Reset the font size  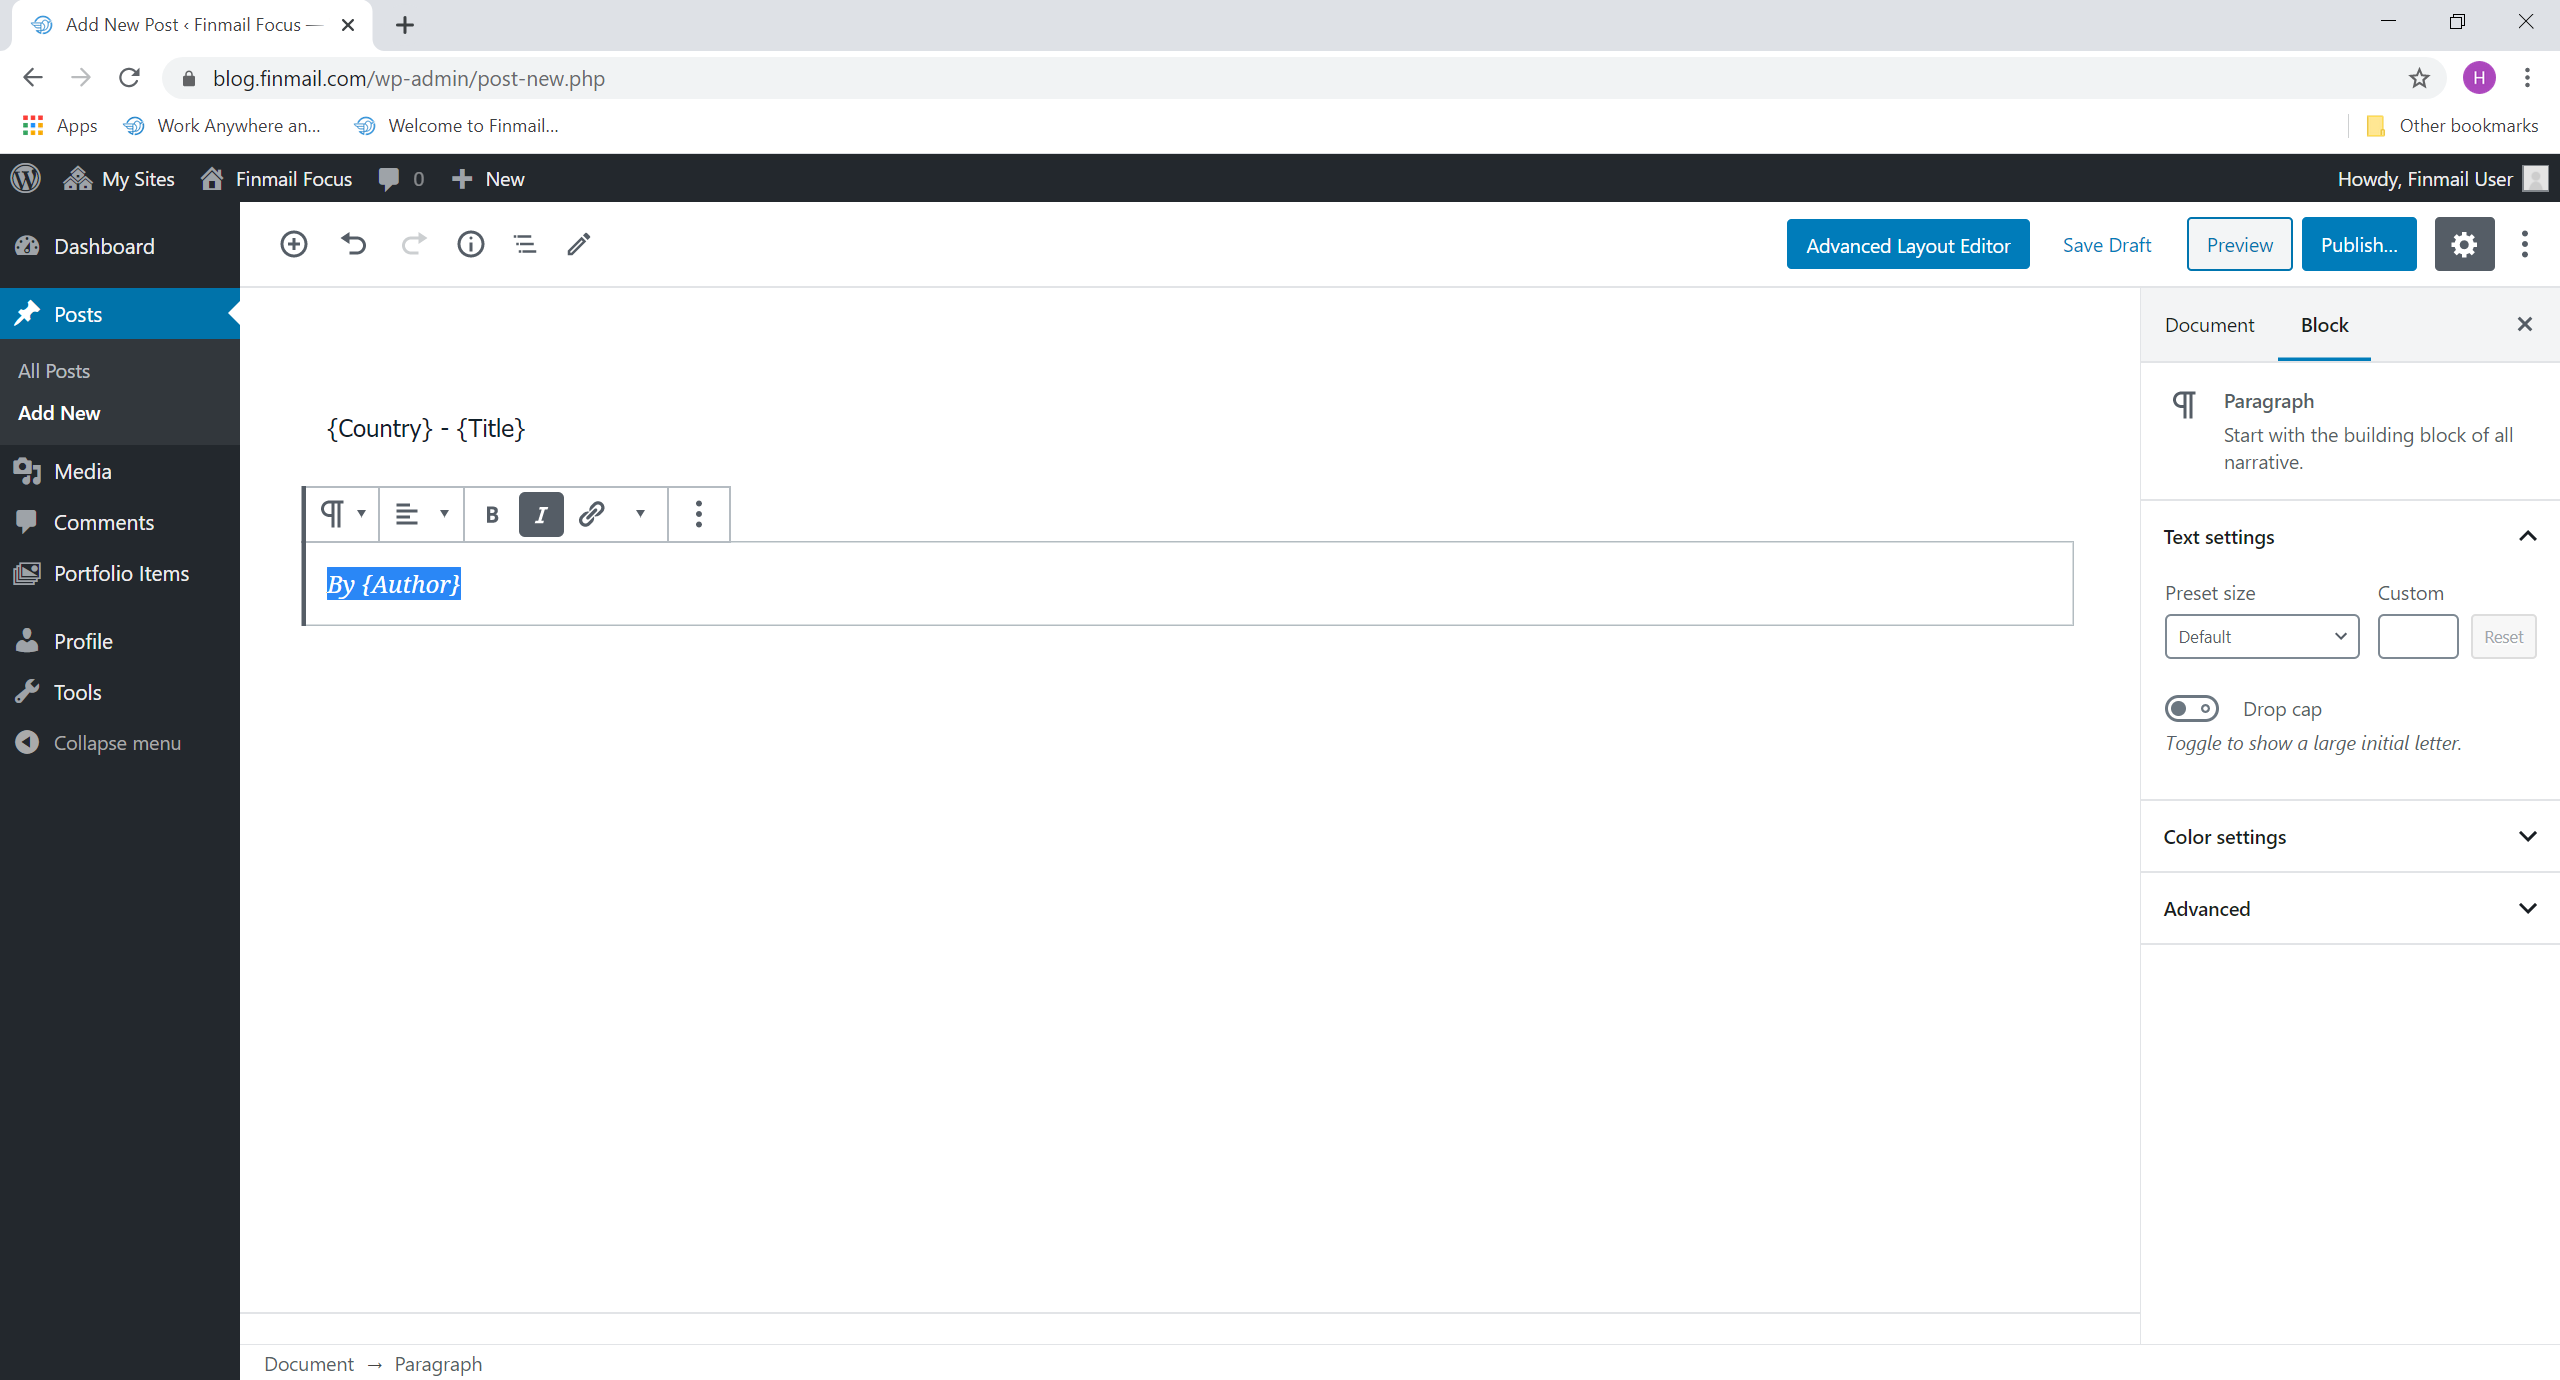click(x=2503, y=637)
